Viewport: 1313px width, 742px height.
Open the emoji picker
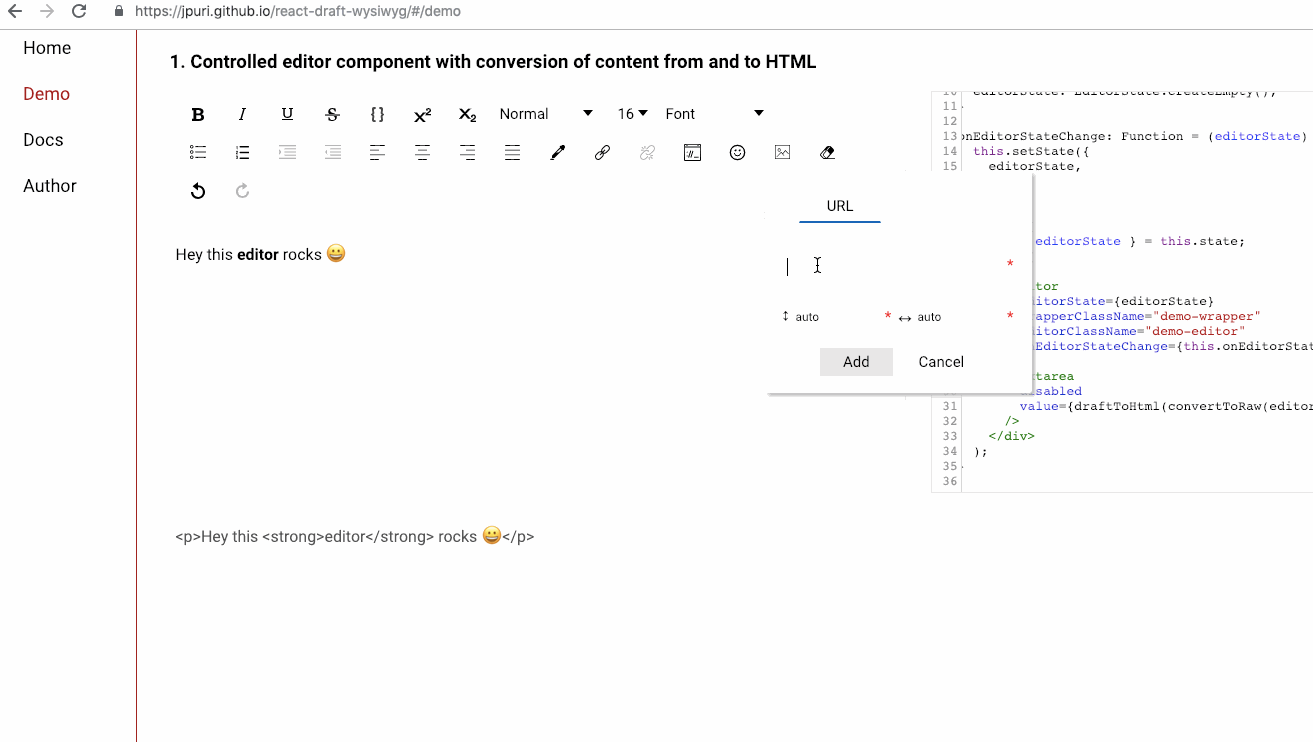coord(737,152)
